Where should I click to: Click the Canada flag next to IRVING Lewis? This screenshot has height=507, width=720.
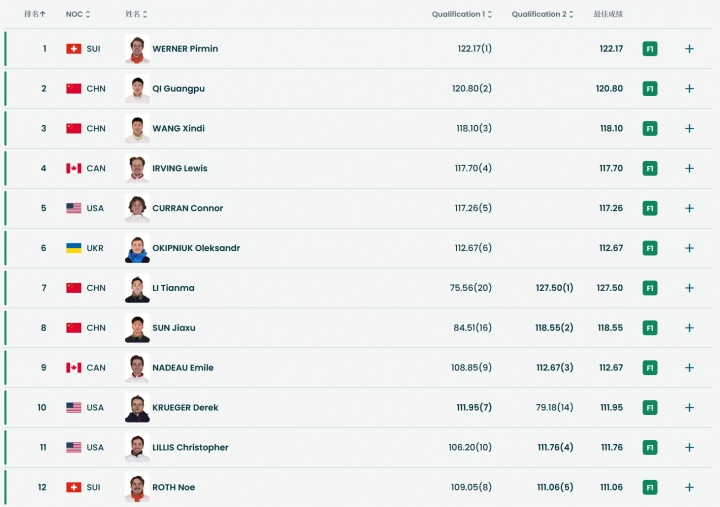pyautogui.click(x=73, y=168)
